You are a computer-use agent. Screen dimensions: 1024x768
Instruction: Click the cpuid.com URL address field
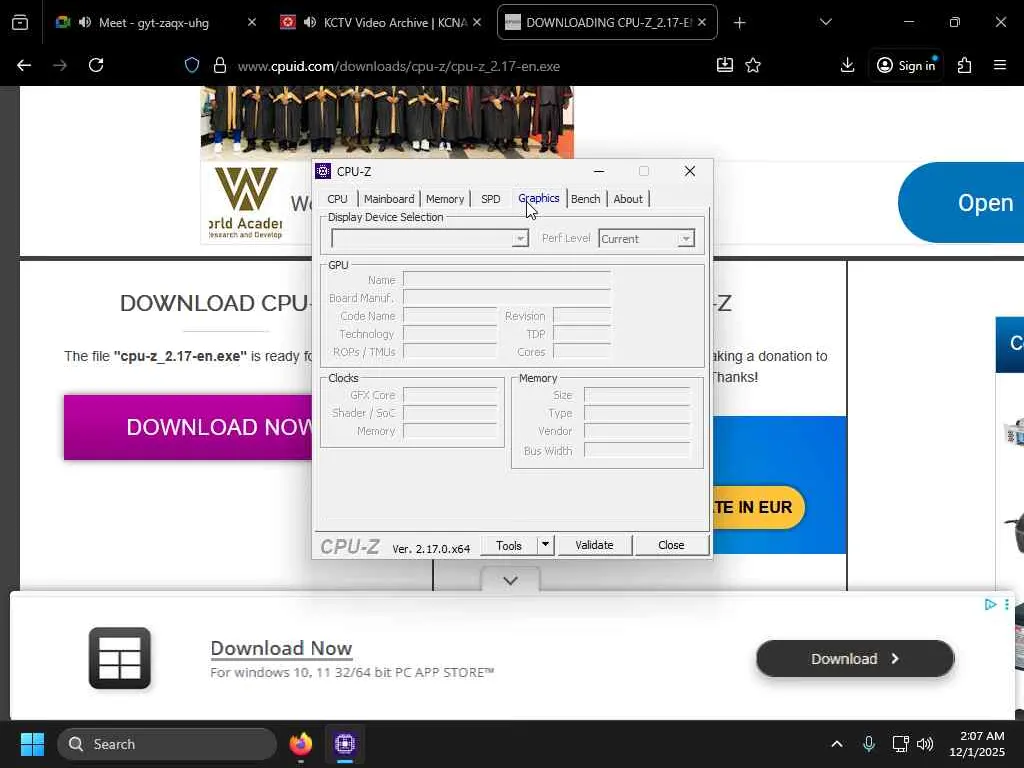pos(398,66)
